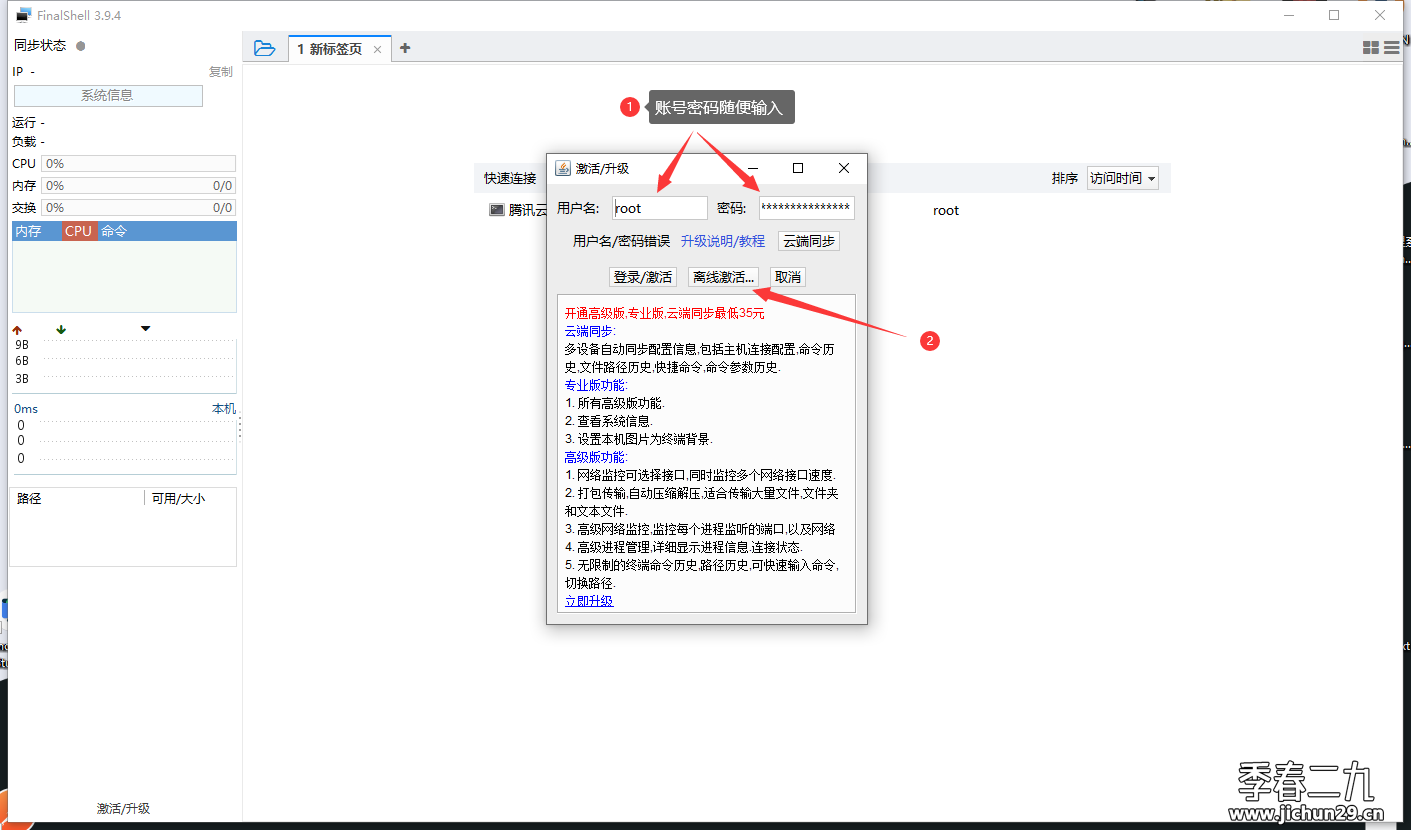
Task: Minimize the FinalShell main window
Action: point(1288,15)
